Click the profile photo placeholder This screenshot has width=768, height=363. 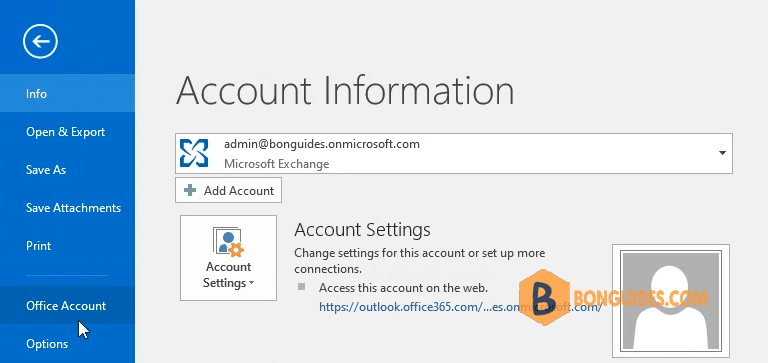671,301
